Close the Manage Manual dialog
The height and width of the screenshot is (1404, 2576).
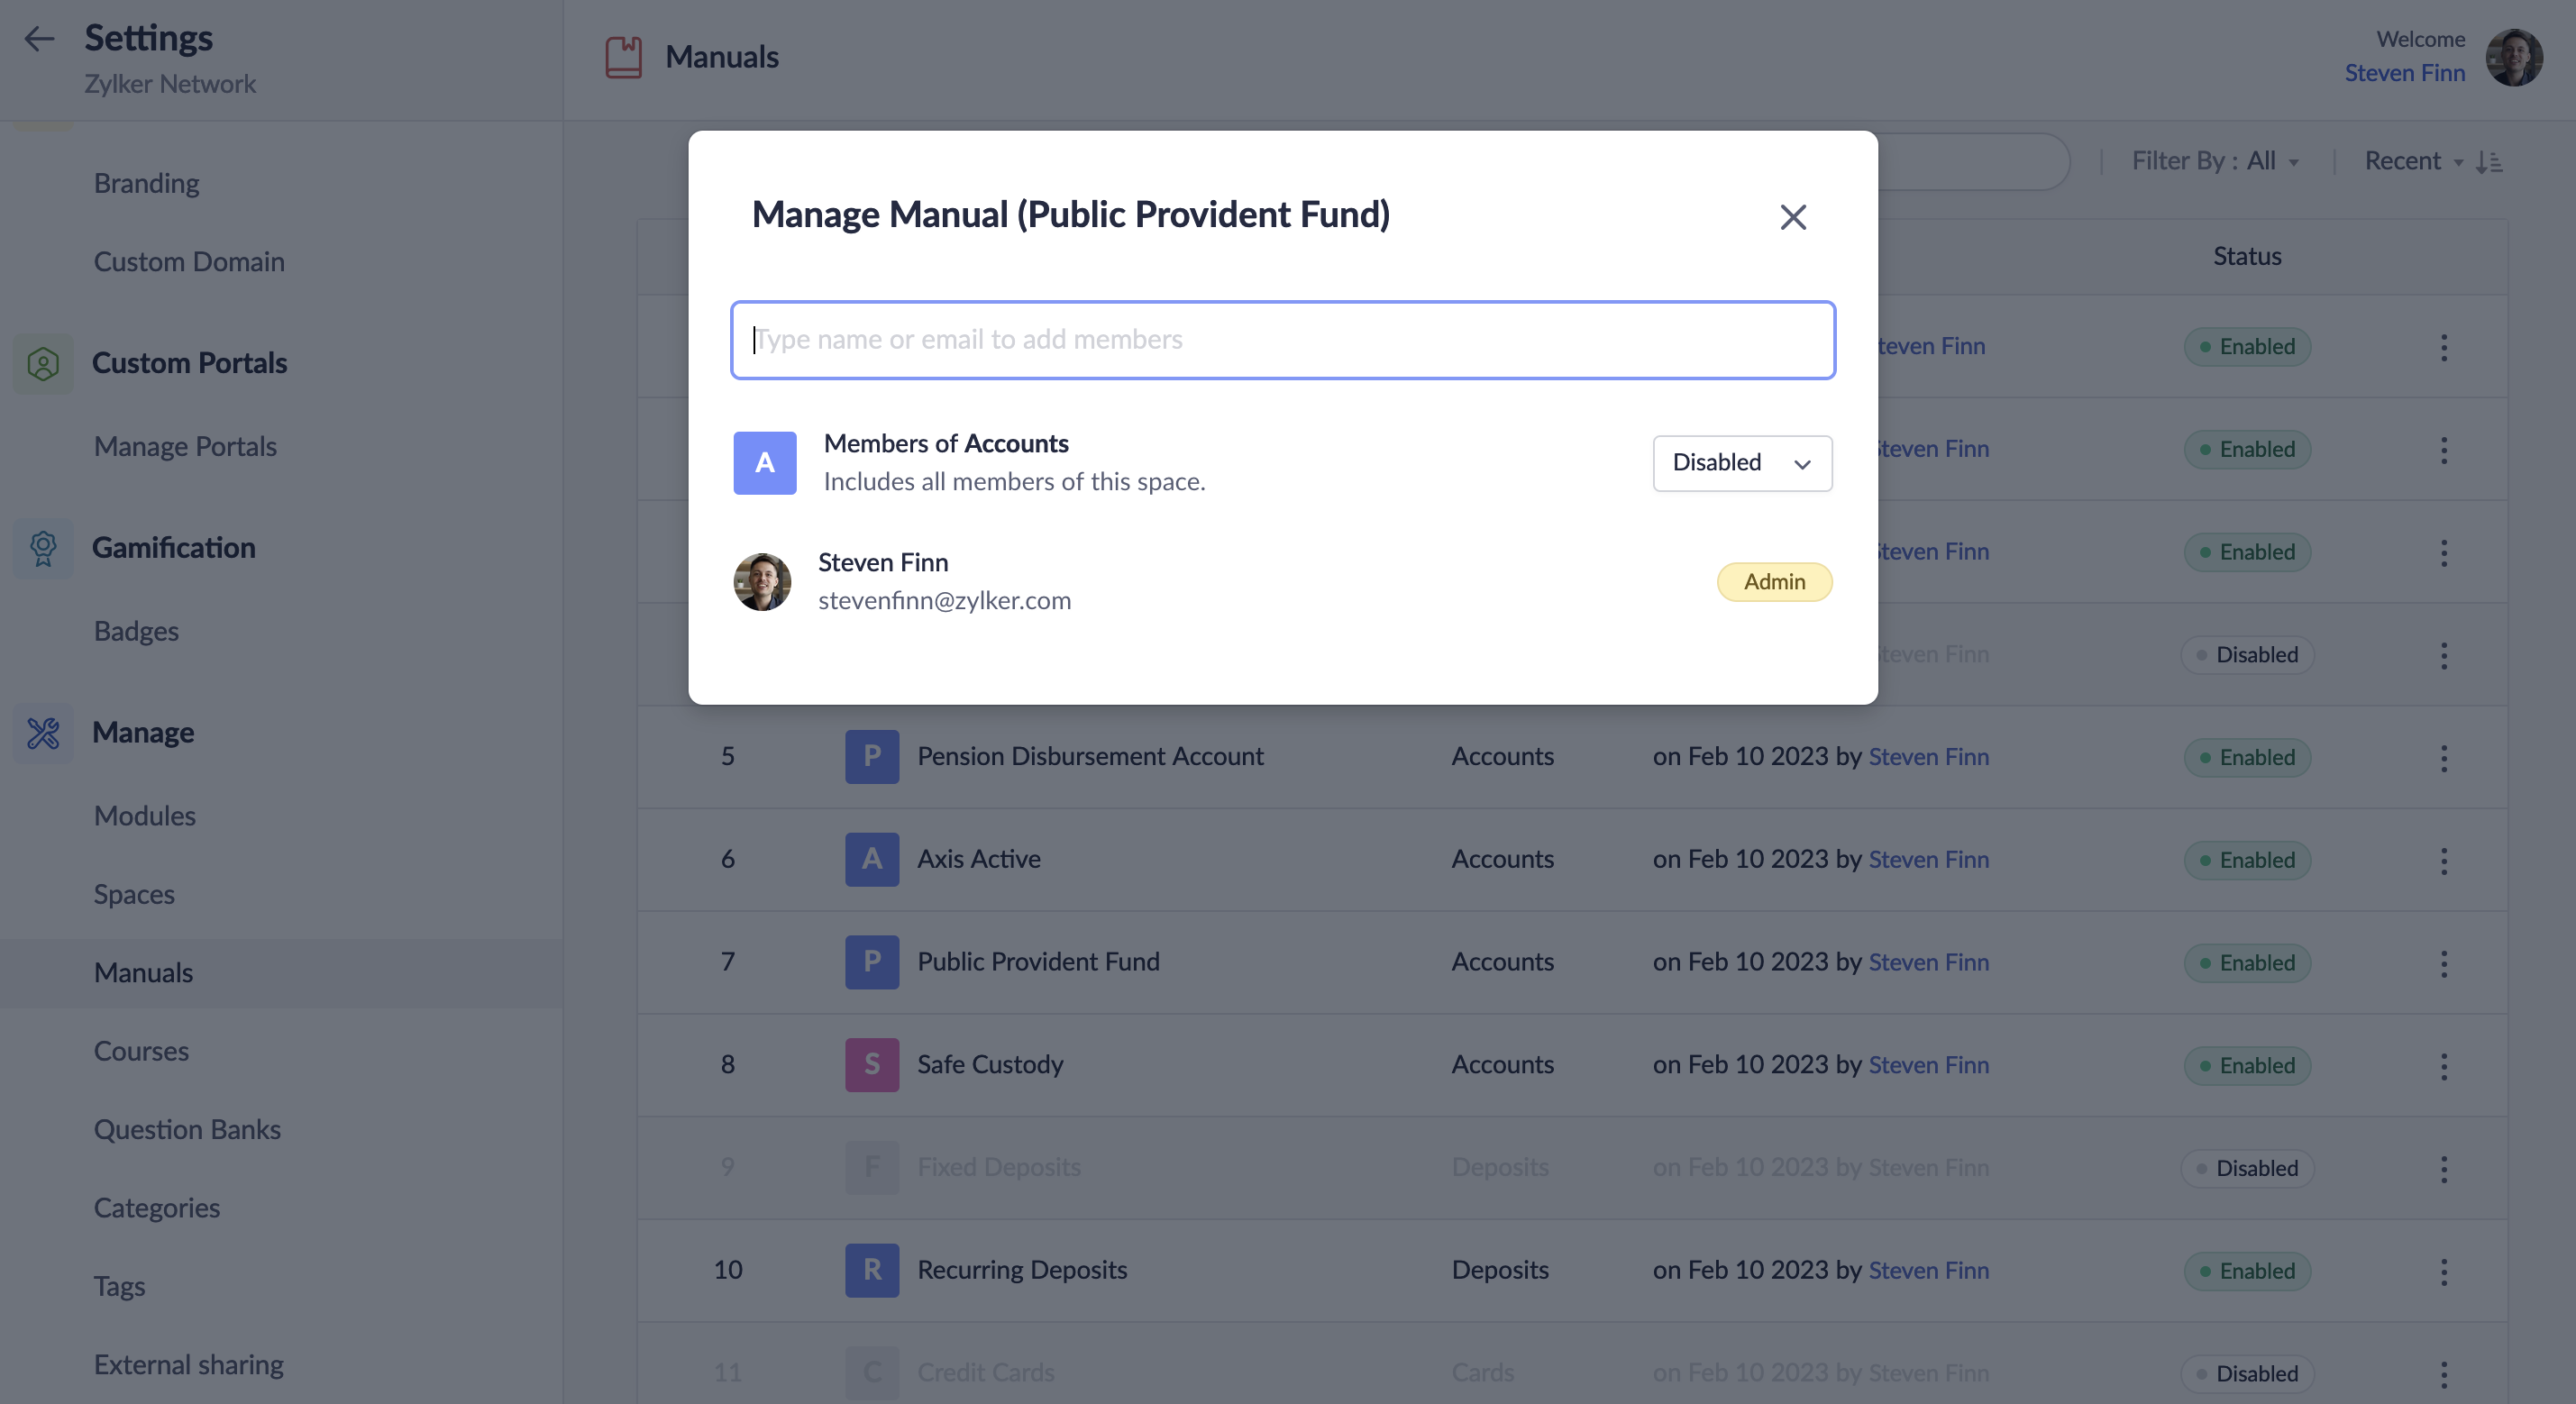click(x=1793, y=217)
